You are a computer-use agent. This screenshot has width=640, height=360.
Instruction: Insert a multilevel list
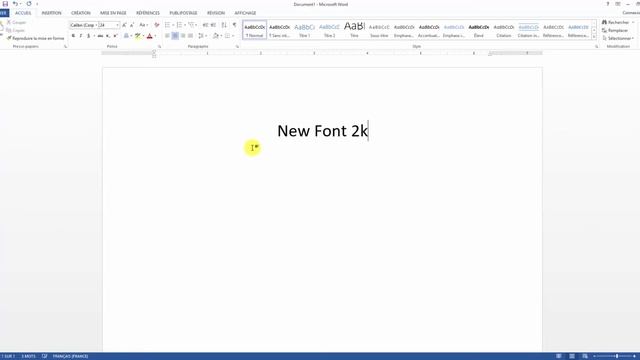click(191, 25)
